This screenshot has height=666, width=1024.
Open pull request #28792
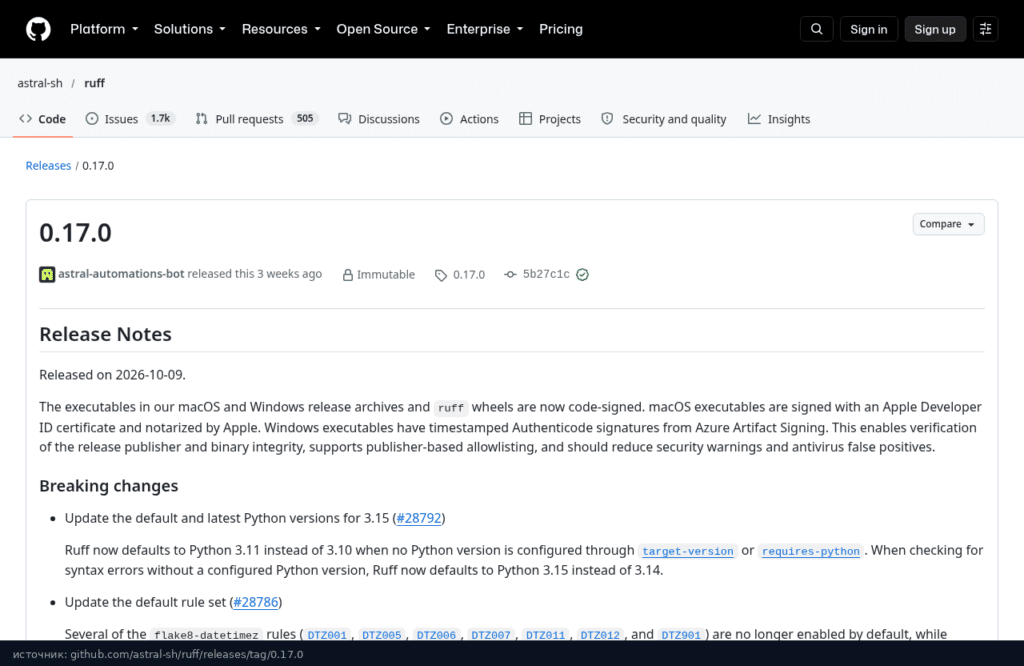[419, 518]
